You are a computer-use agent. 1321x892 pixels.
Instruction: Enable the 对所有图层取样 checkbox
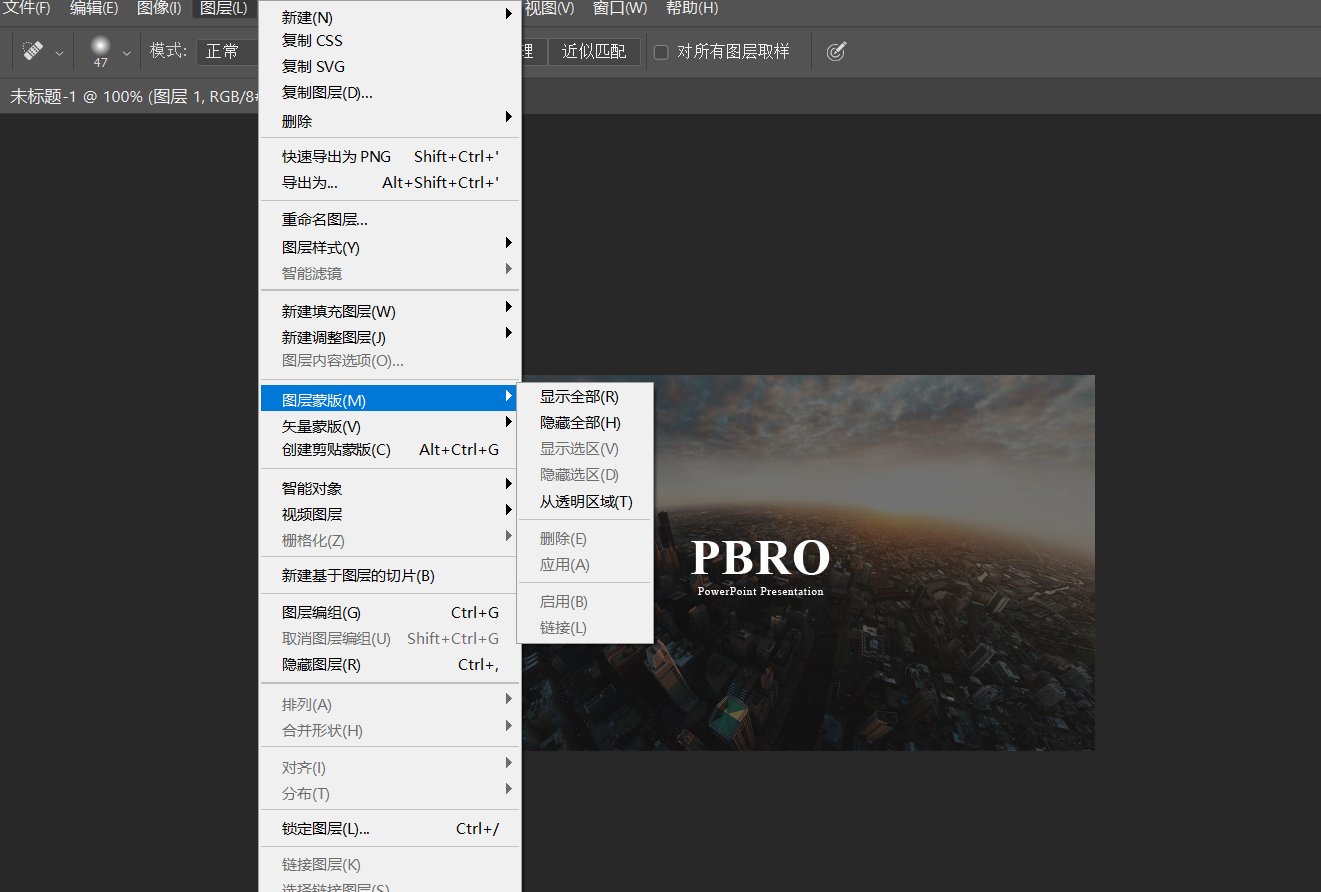click(662, 52)
